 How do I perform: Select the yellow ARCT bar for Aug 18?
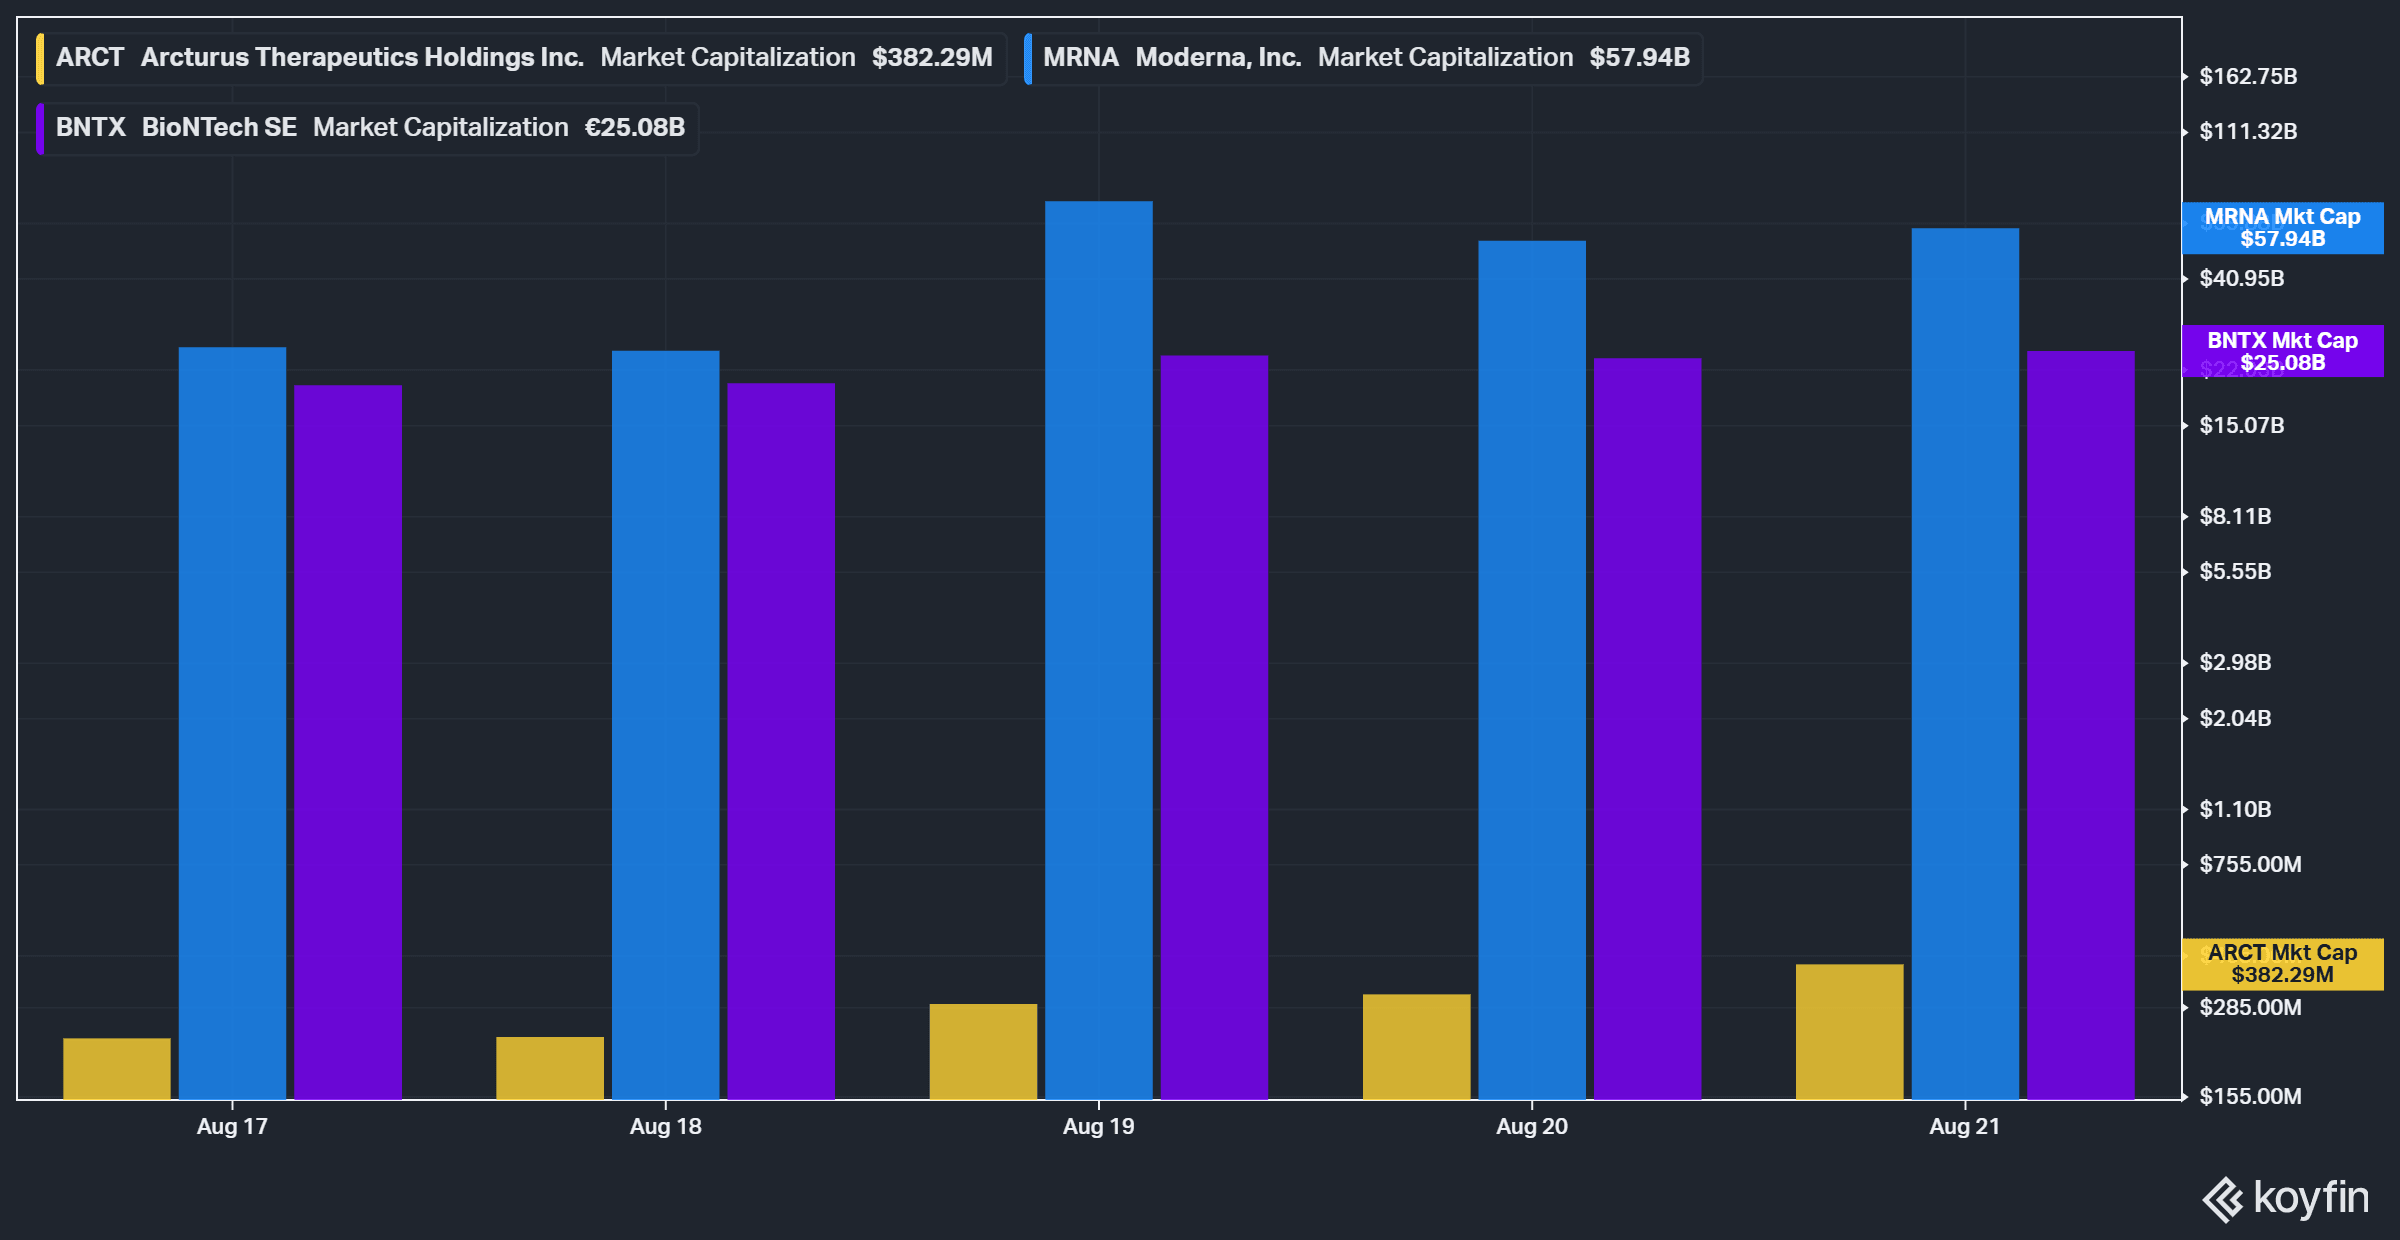click(550, 1068)
